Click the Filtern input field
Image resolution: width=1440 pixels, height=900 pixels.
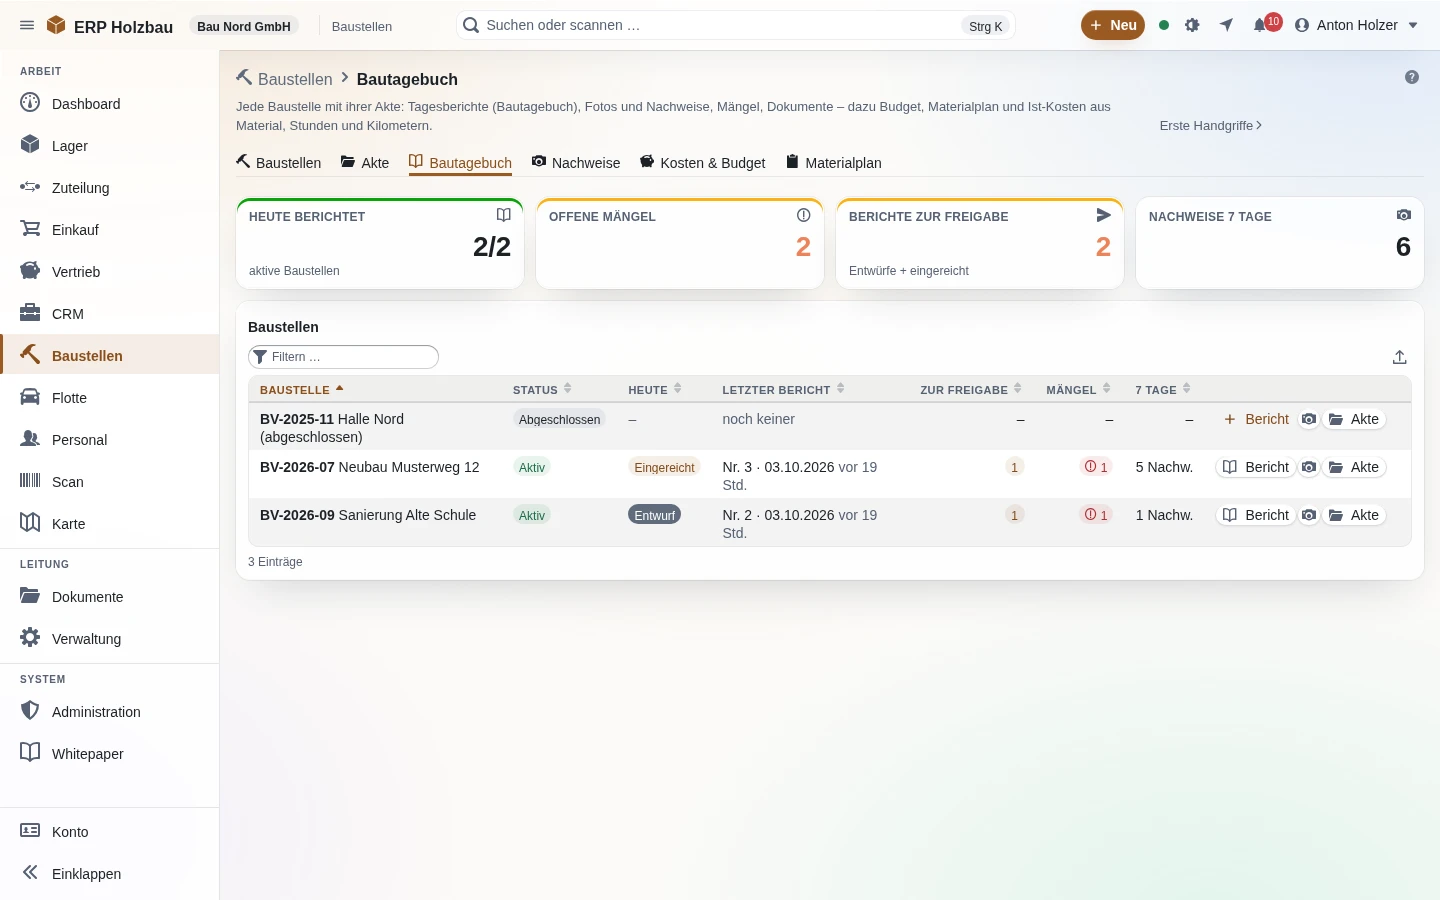pyautogui.click(x=343, y=357)
